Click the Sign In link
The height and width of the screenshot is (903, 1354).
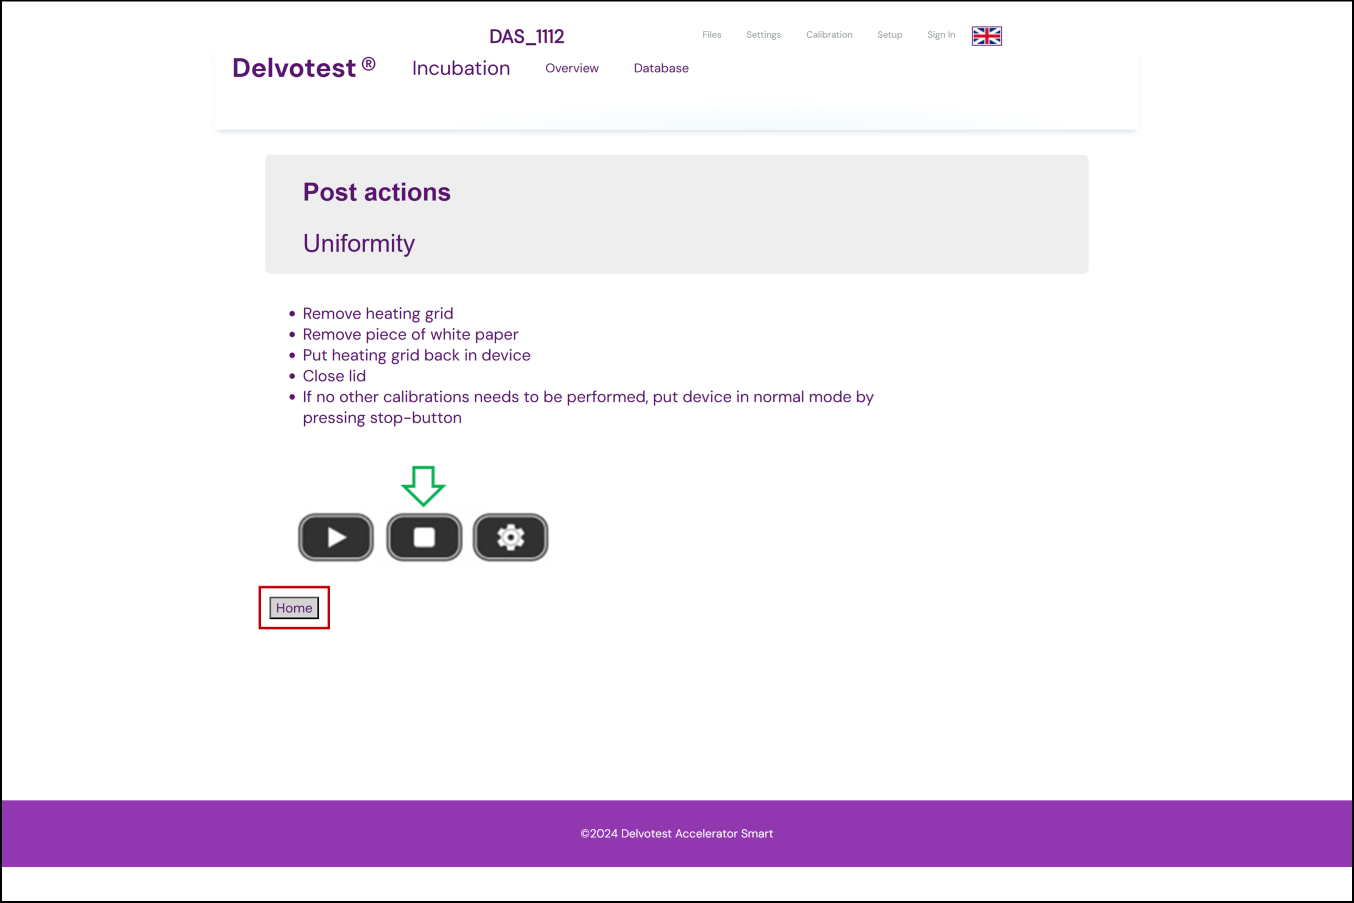tap(940, 35)
